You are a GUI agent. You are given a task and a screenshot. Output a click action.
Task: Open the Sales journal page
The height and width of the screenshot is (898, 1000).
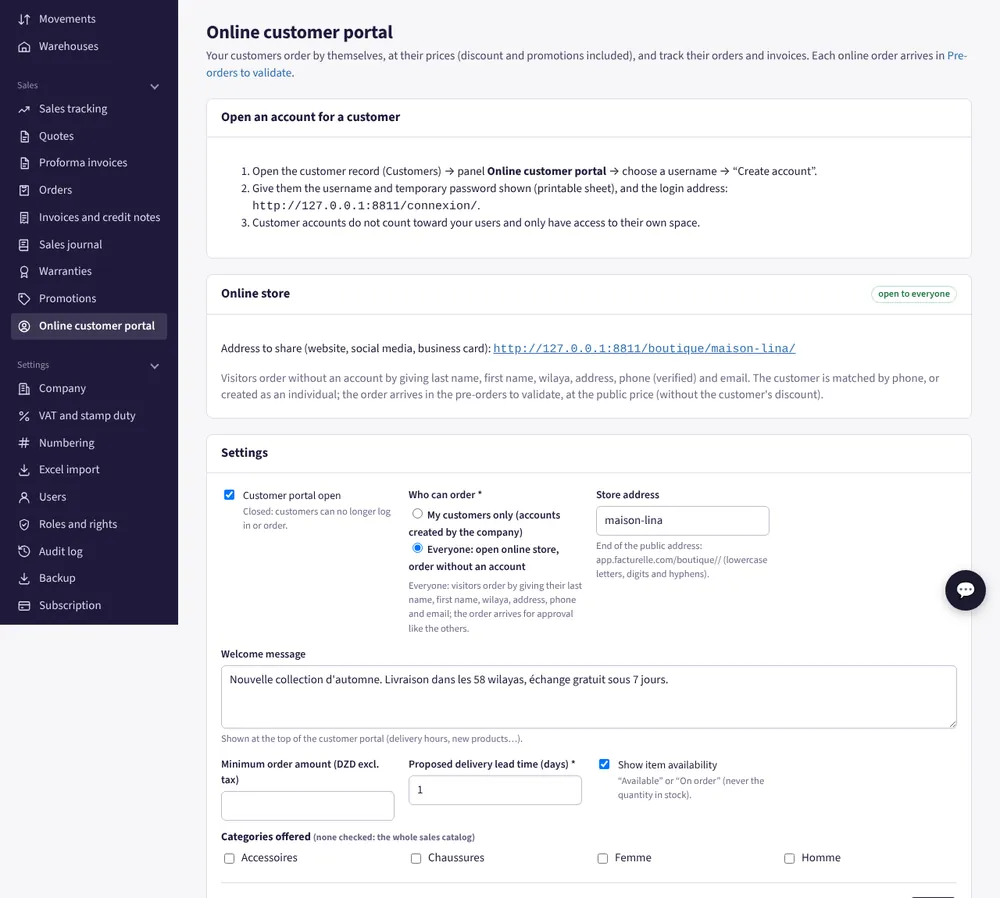[x=89, y=245]
